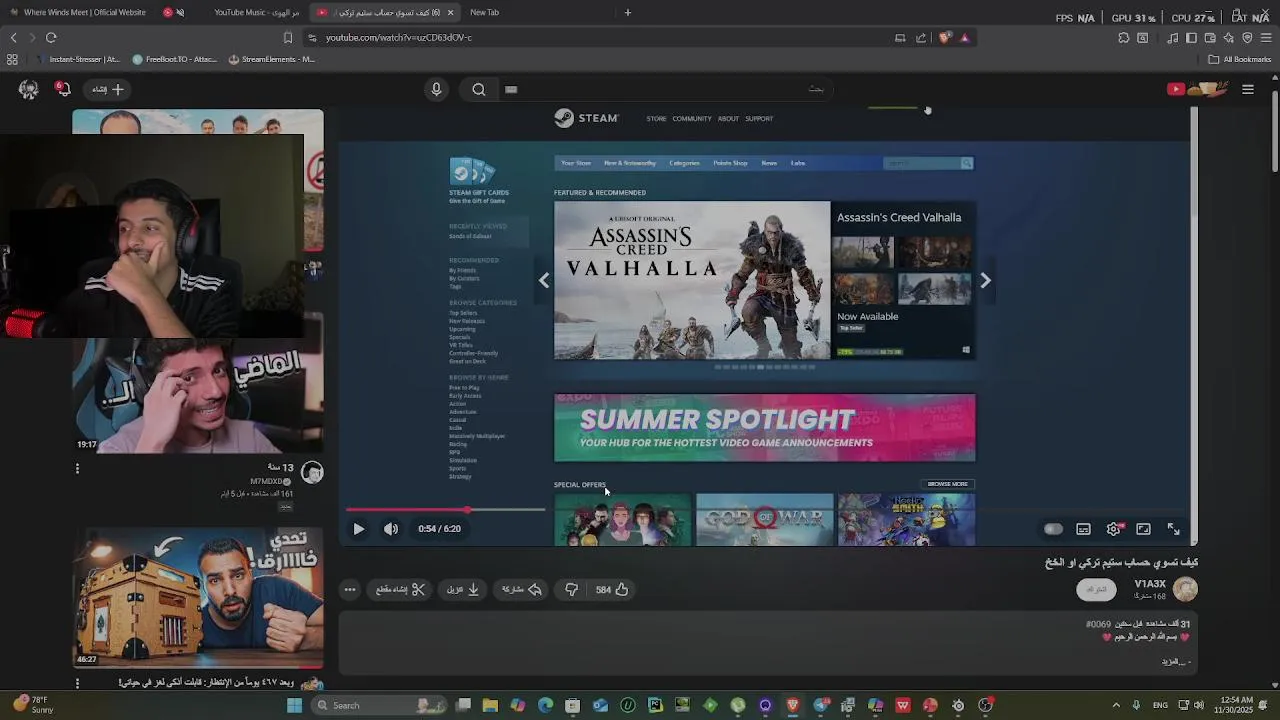Viewport: 1280px width, 720px height.
Task: Open YouTube guide hamburger menu
Action: (x=1248, y=89)
